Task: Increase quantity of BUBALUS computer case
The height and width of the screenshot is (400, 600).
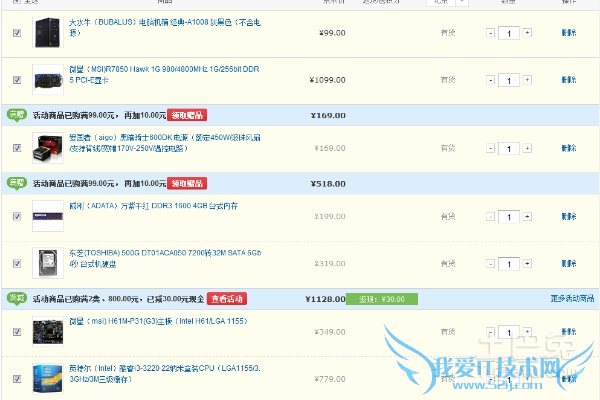Action: coord(527,33)
